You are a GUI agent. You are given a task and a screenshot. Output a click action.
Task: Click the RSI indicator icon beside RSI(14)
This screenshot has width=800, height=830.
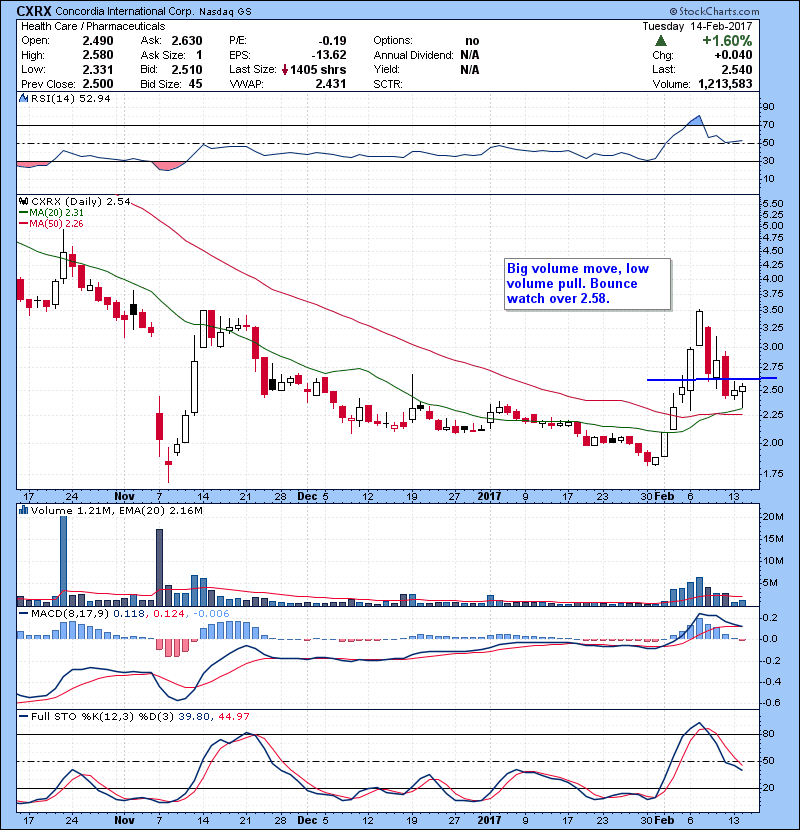pos(23,98)
